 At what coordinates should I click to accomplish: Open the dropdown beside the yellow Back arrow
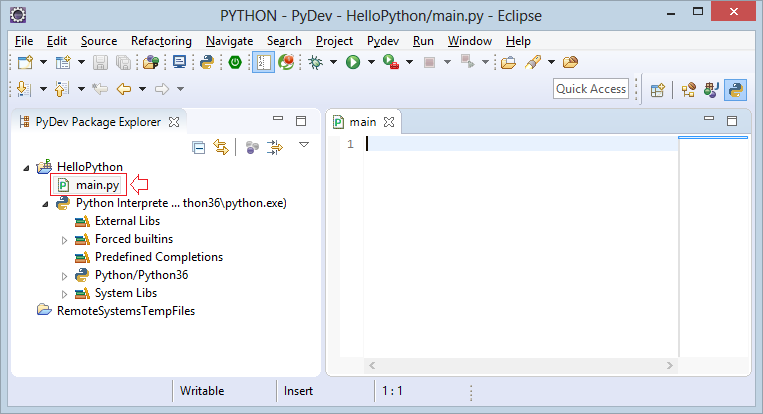(143, 89)
